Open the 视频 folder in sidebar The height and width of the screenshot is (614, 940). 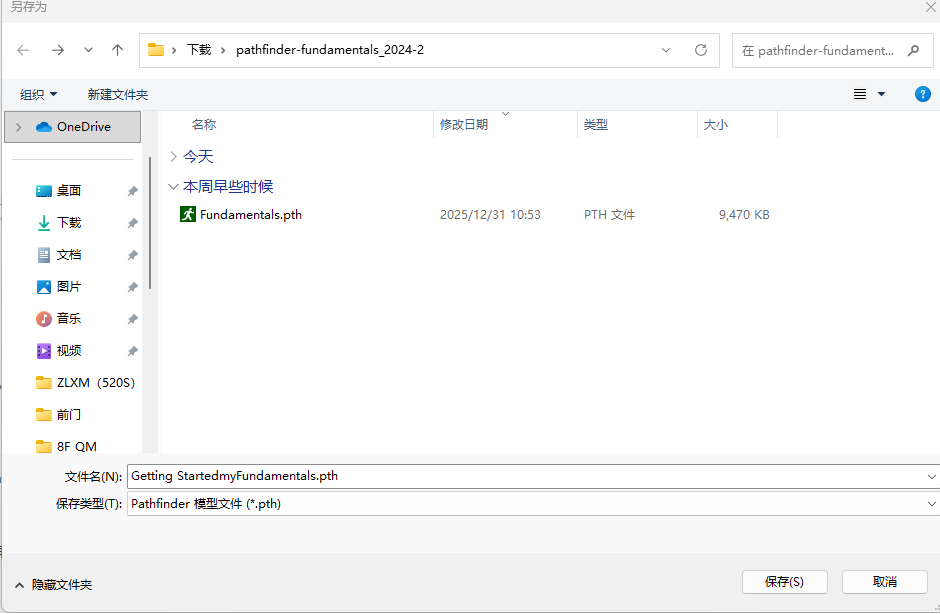pos(68,351)
